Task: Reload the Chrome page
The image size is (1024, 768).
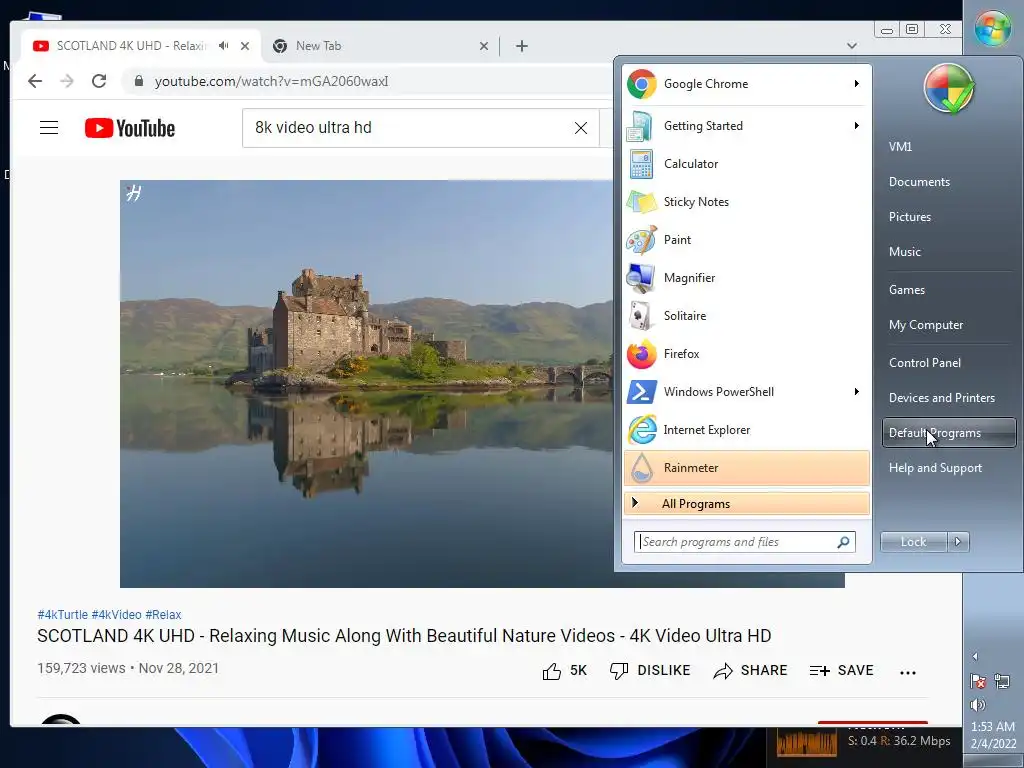Action: point(99,81)
